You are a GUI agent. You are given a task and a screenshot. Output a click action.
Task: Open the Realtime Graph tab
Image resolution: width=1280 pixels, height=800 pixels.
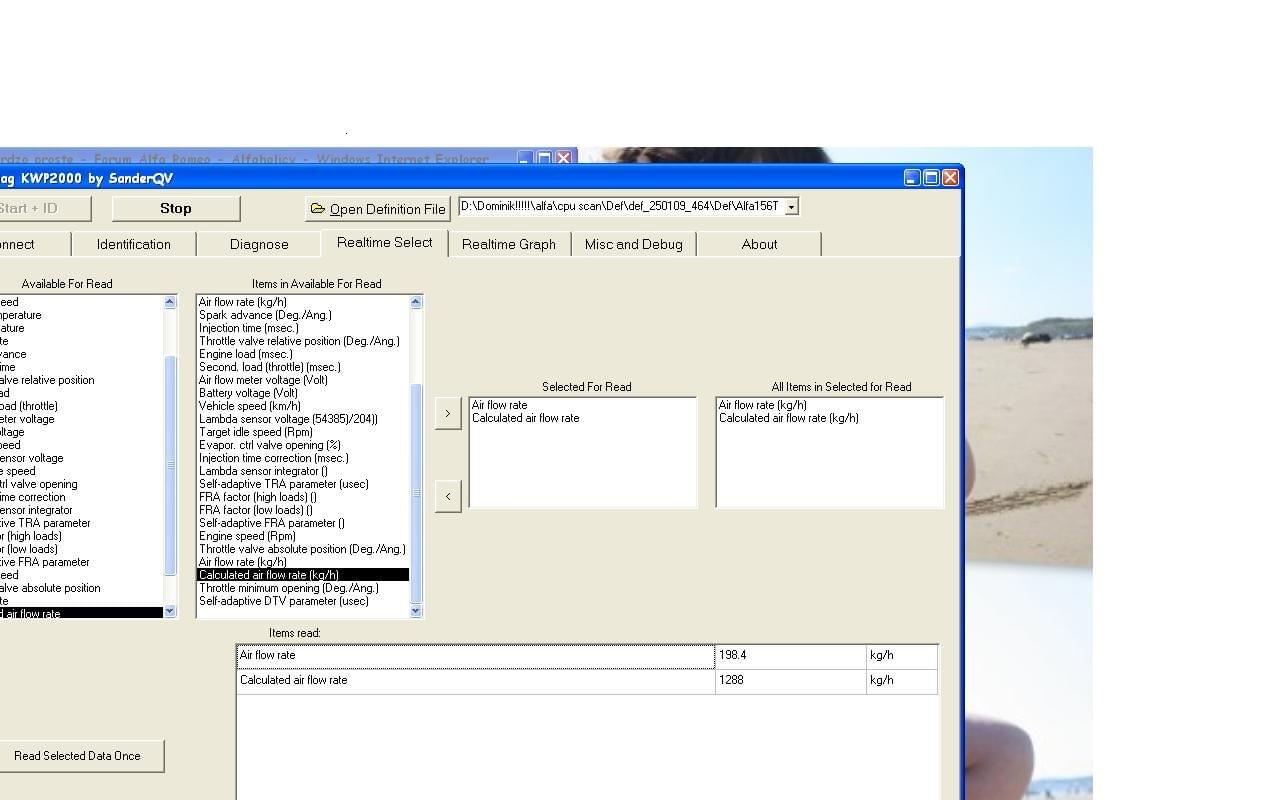point(509,244)
